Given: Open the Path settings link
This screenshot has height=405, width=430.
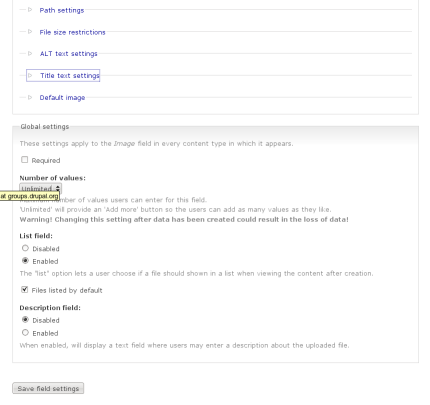Looking at the screenshot, I should point(62,10).
